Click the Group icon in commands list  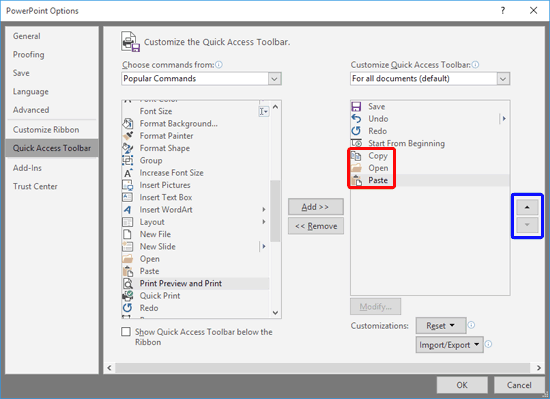click(x=127, y=160)
